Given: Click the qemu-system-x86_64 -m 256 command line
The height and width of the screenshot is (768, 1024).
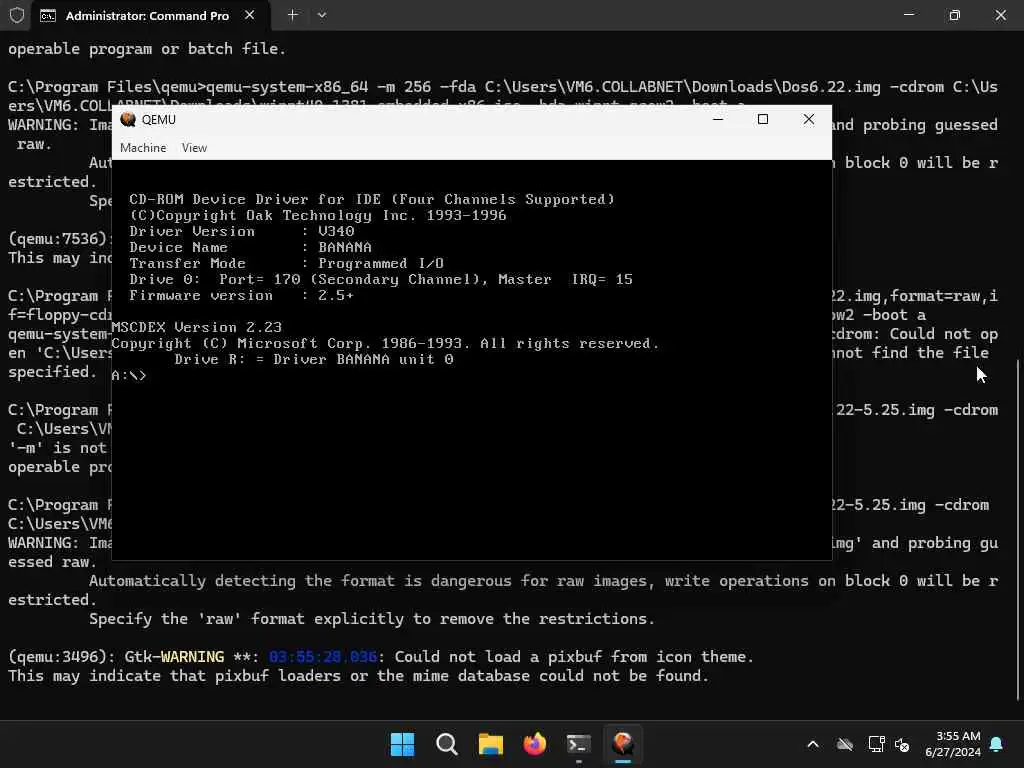Looking at the screenshot, I should [x=503, y=87].
